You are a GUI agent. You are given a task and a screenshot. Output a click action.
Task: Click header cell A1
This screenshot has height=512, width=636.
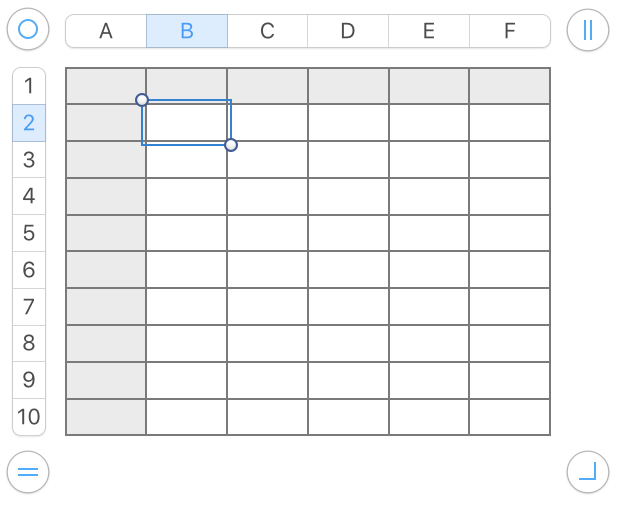point(106,86)
